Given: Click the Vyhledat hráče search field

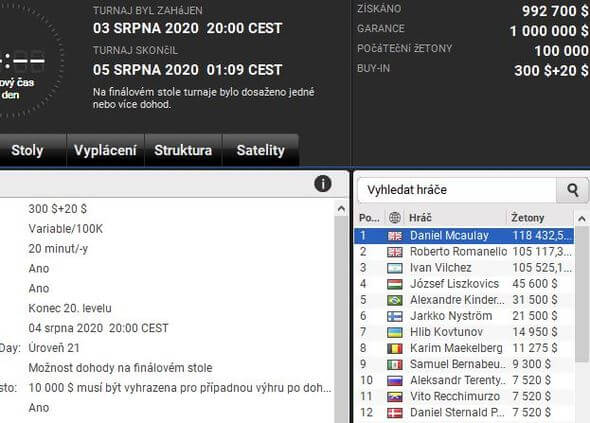Looking at the screenshot, I should point(456,190).
